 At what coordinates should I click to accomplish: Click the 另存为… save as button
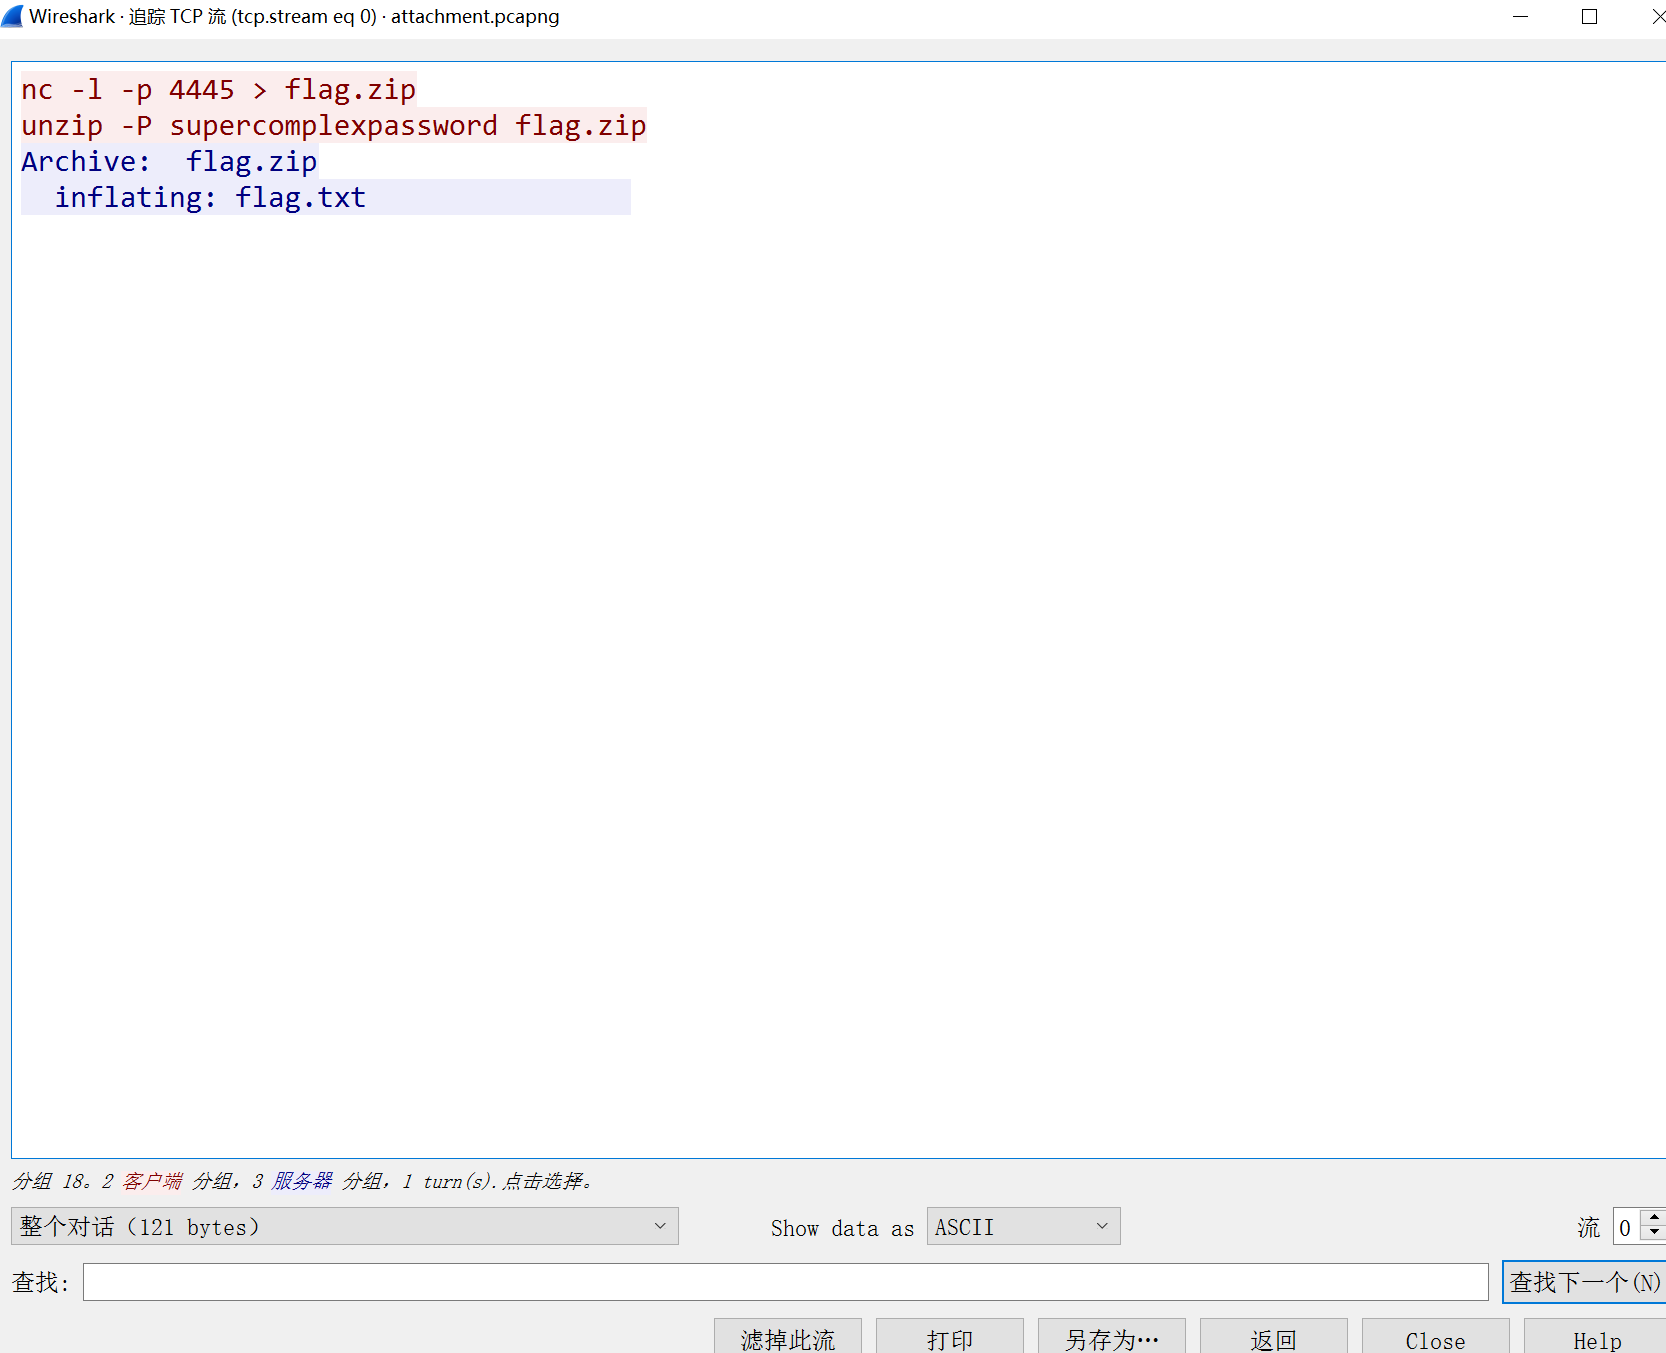point(1112,1338)
